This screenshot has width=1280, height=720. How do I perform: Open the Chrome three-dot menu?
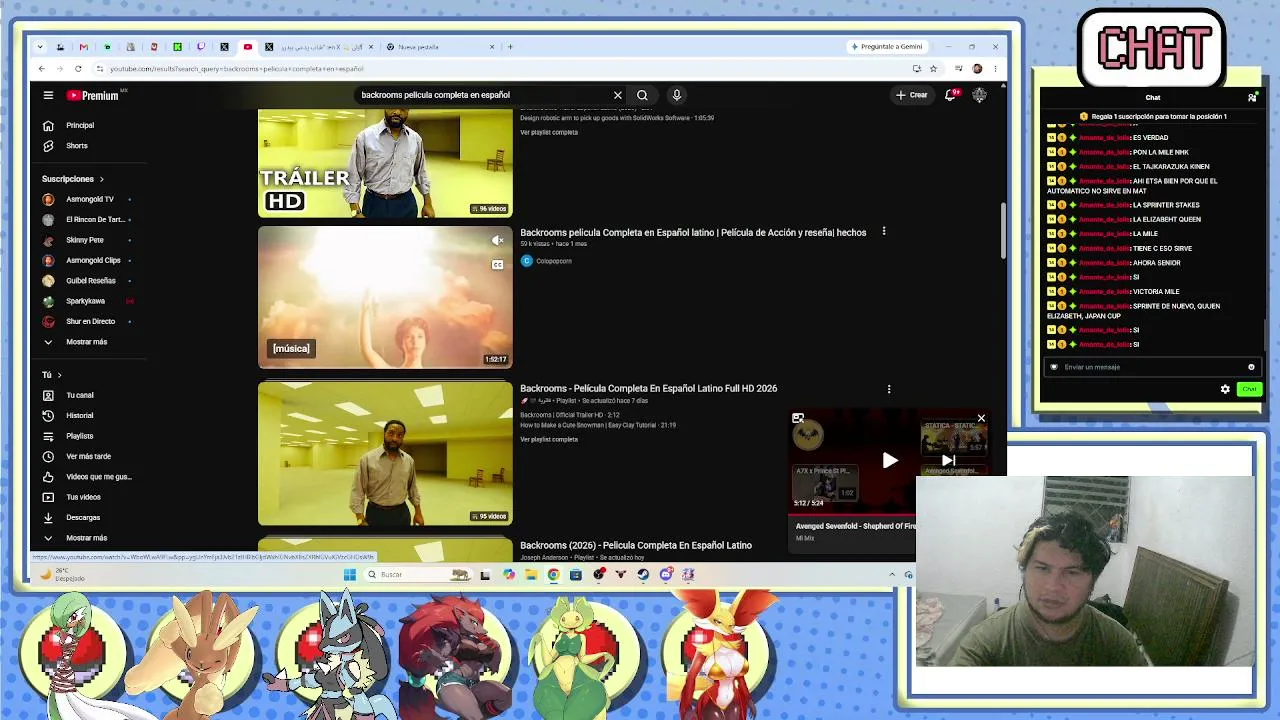click(995, 69)
